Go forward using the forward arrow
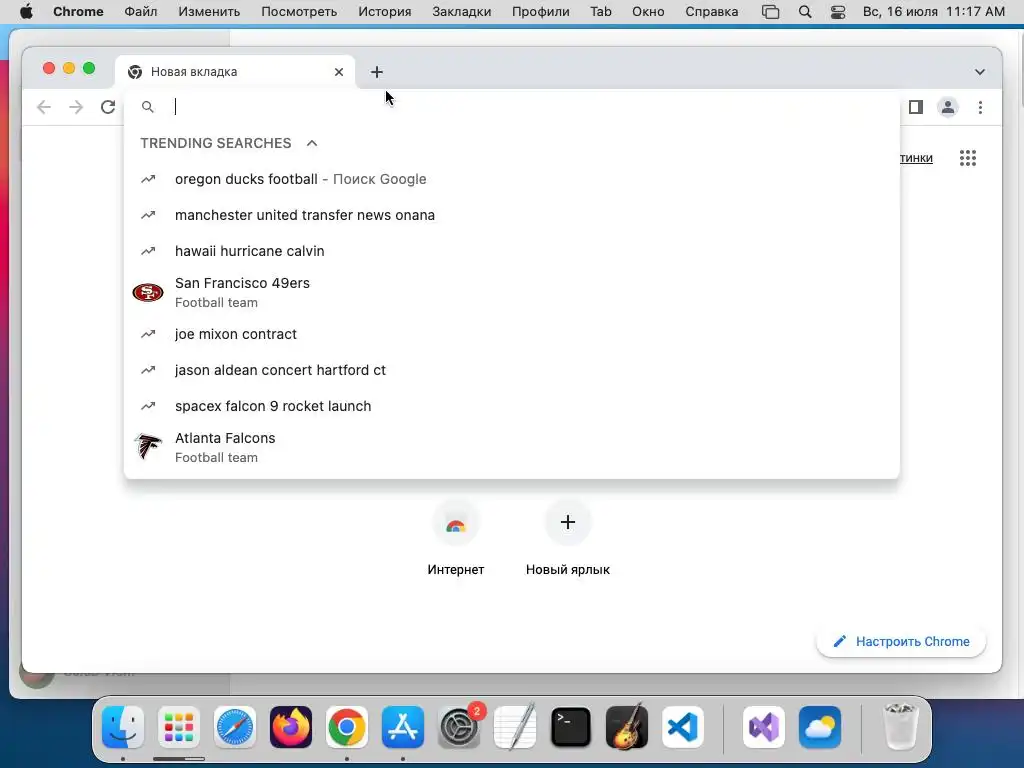1024x768 pixels. pos(76,106)
